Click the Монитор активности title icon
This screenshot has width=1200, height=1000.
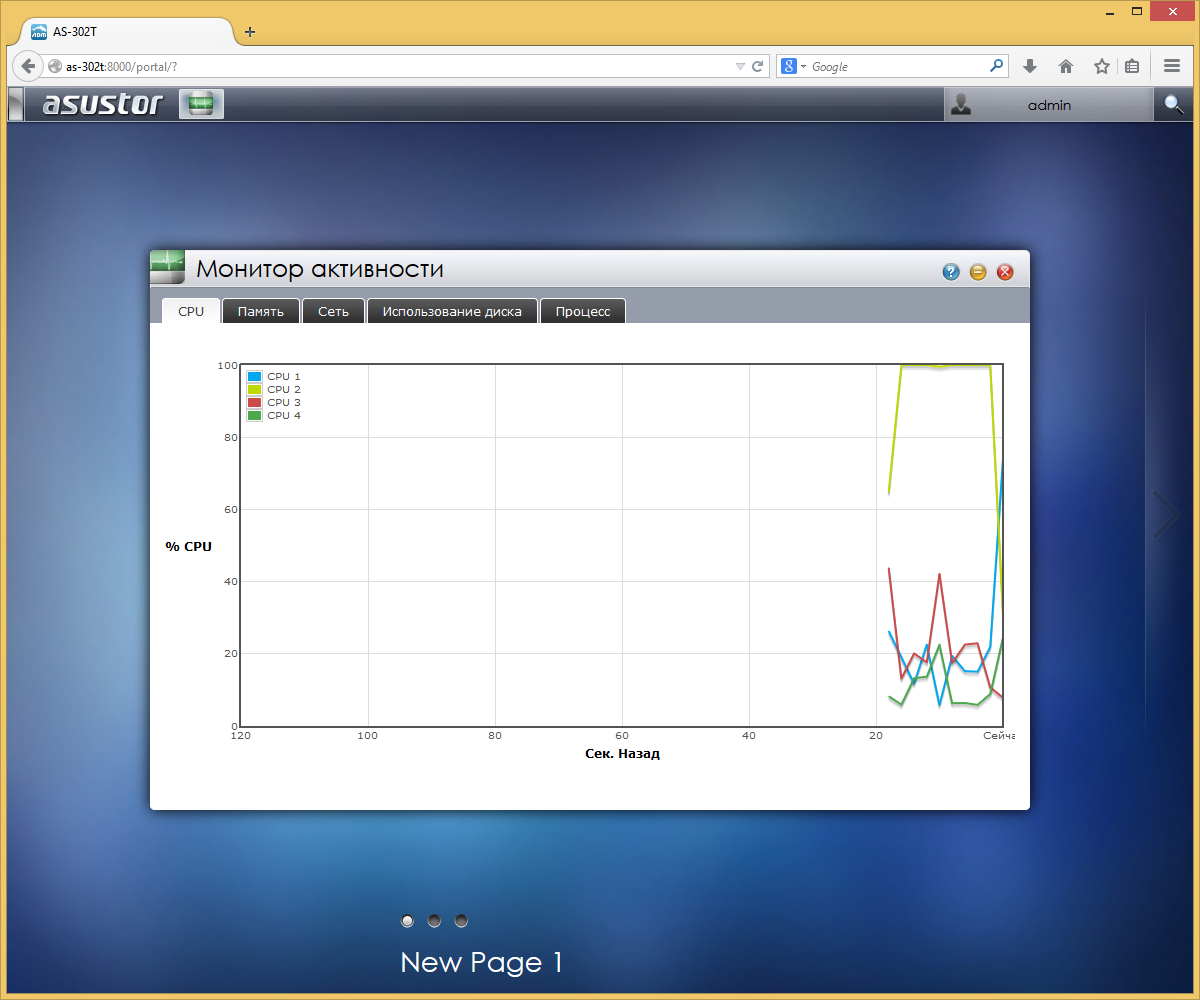point(167,267)
